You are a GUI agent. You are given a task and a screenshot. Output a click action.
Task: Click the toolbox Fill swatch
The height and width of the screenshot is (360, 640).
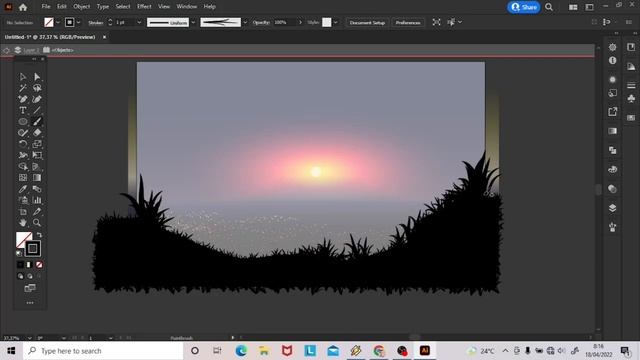pos(23,238)
